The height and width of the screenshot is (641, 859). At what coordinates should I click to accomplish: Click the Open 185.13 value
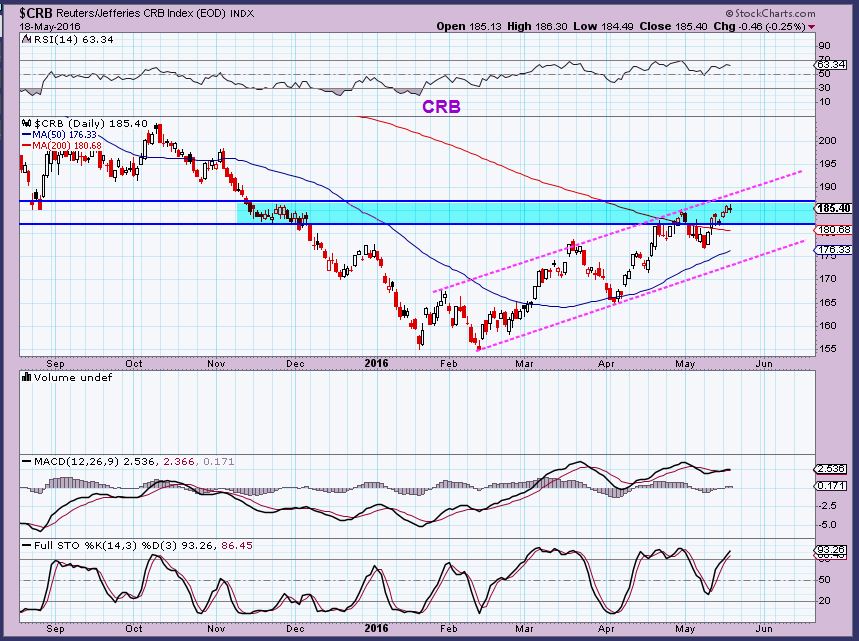[x=469, y=26]
